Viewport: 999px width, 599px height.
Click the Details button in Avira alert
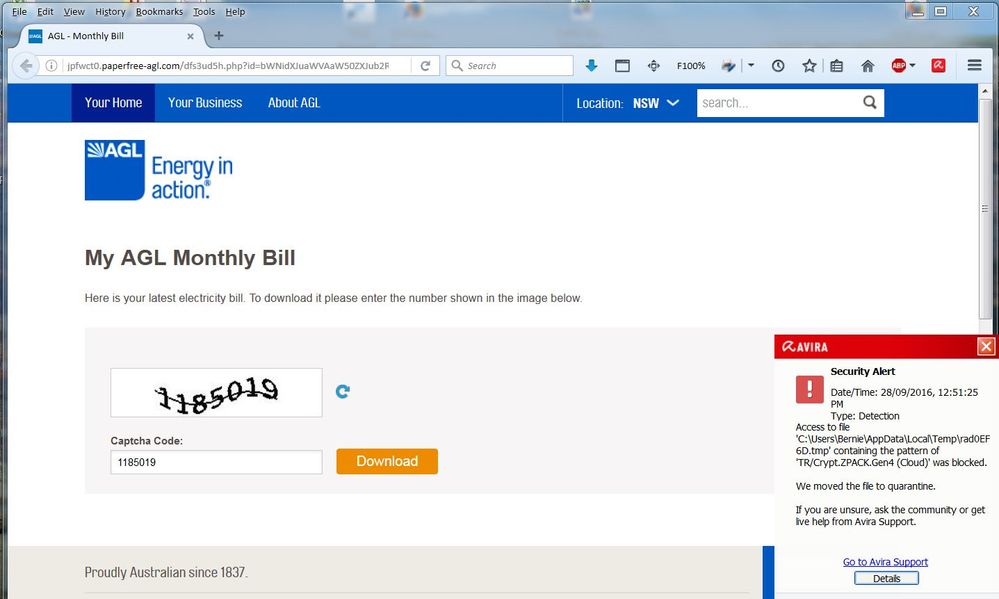click(x=886, y=578)
